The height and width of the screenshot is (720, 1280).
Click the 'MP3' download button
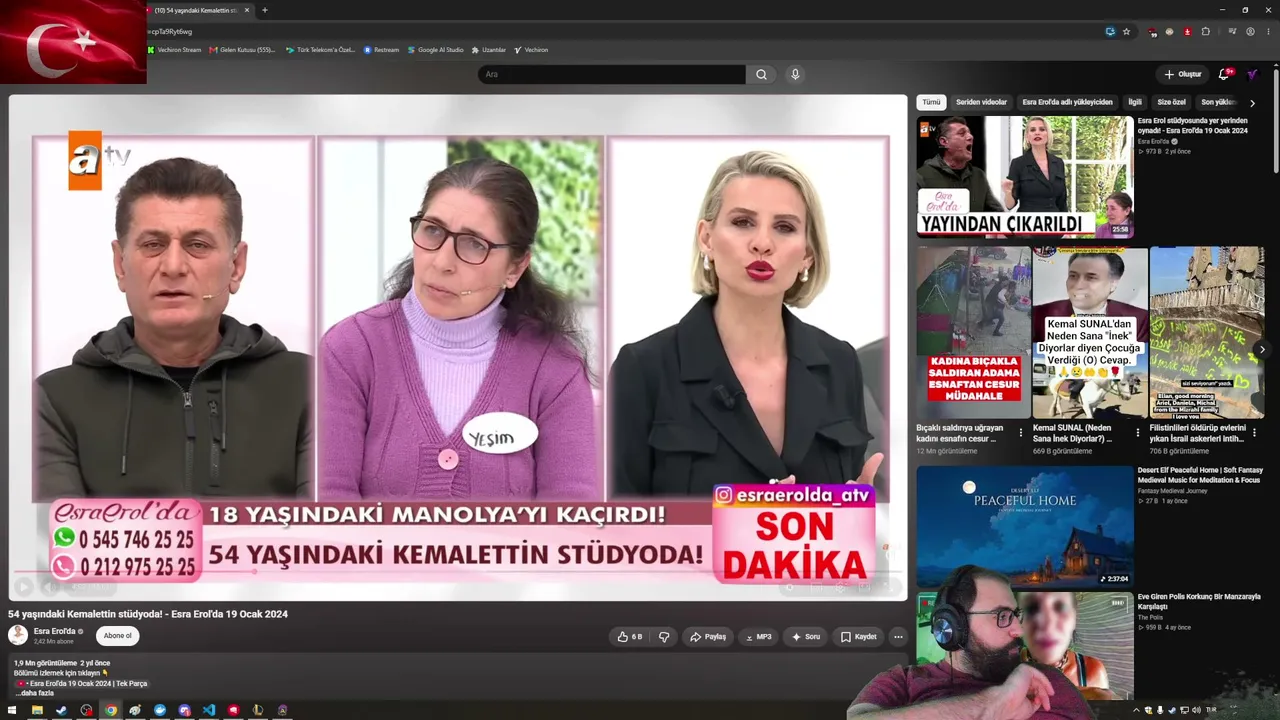pyautogui.click(x=759, y=637)
